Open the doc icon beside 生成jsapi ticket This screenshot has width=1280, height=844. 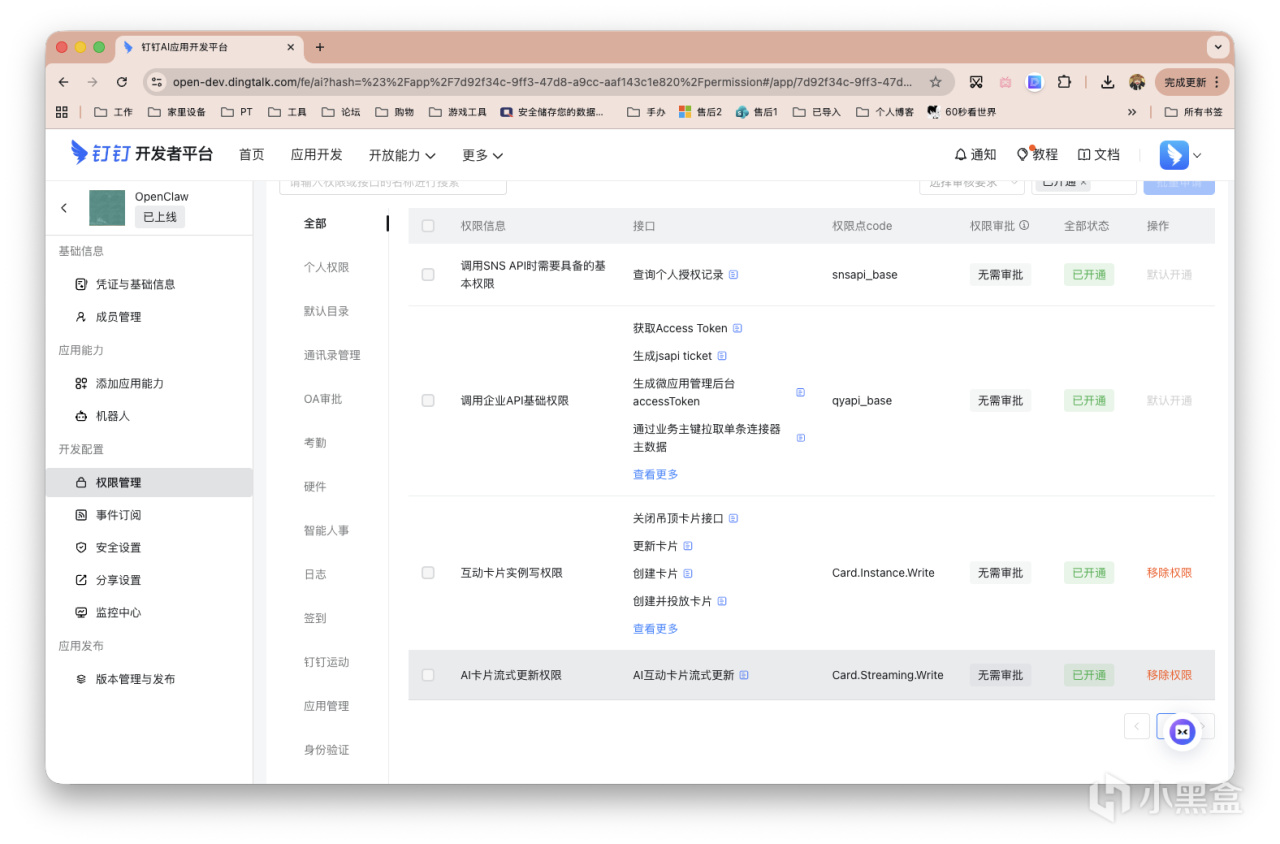point(722,356)
